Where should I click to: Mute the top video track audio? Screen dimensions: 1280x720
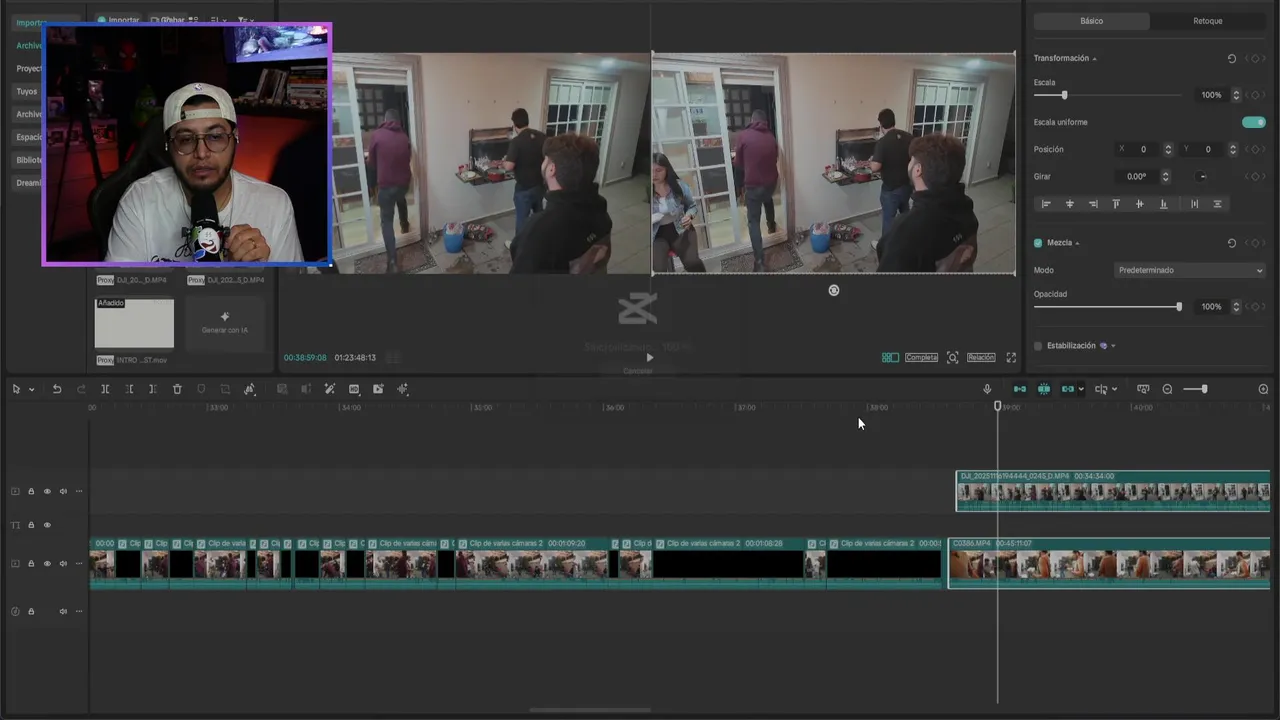[63, 491]
